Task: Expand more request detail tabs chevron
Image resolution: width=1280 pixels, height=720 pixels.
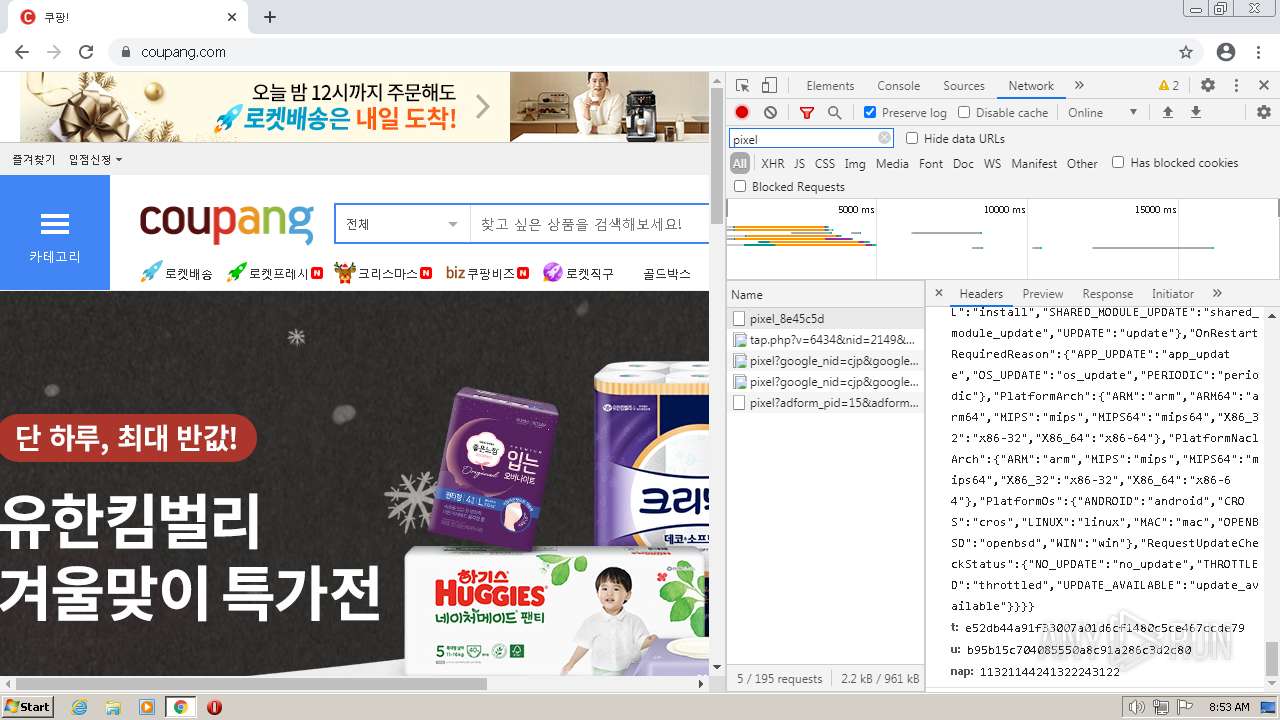Action: [x=1217, y=294]
